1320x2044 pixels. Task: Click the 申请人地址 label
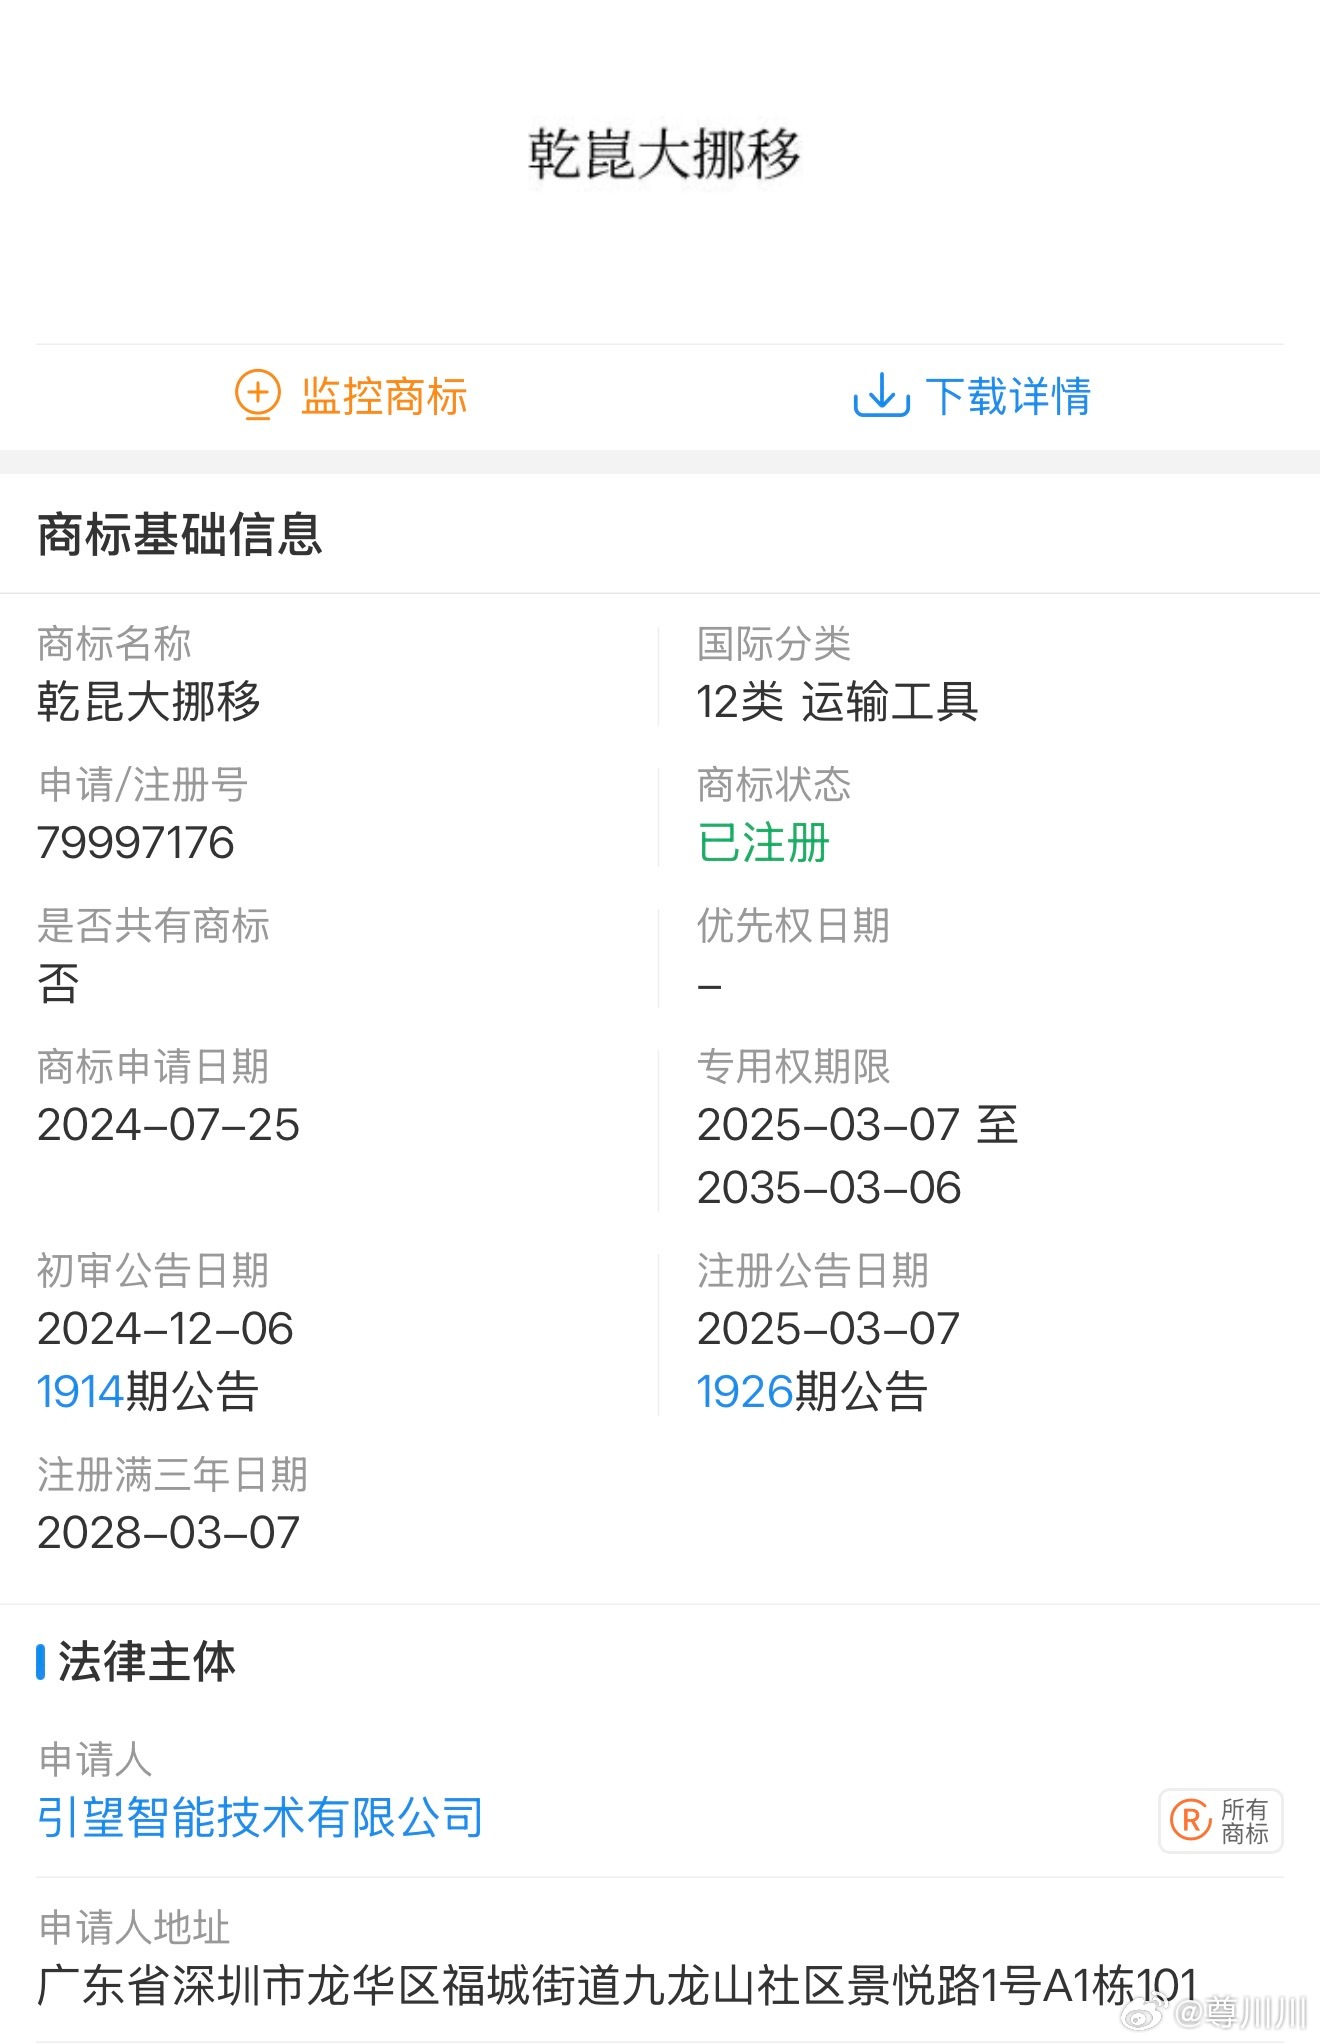pyautogui.click(x=134, y=1928)
